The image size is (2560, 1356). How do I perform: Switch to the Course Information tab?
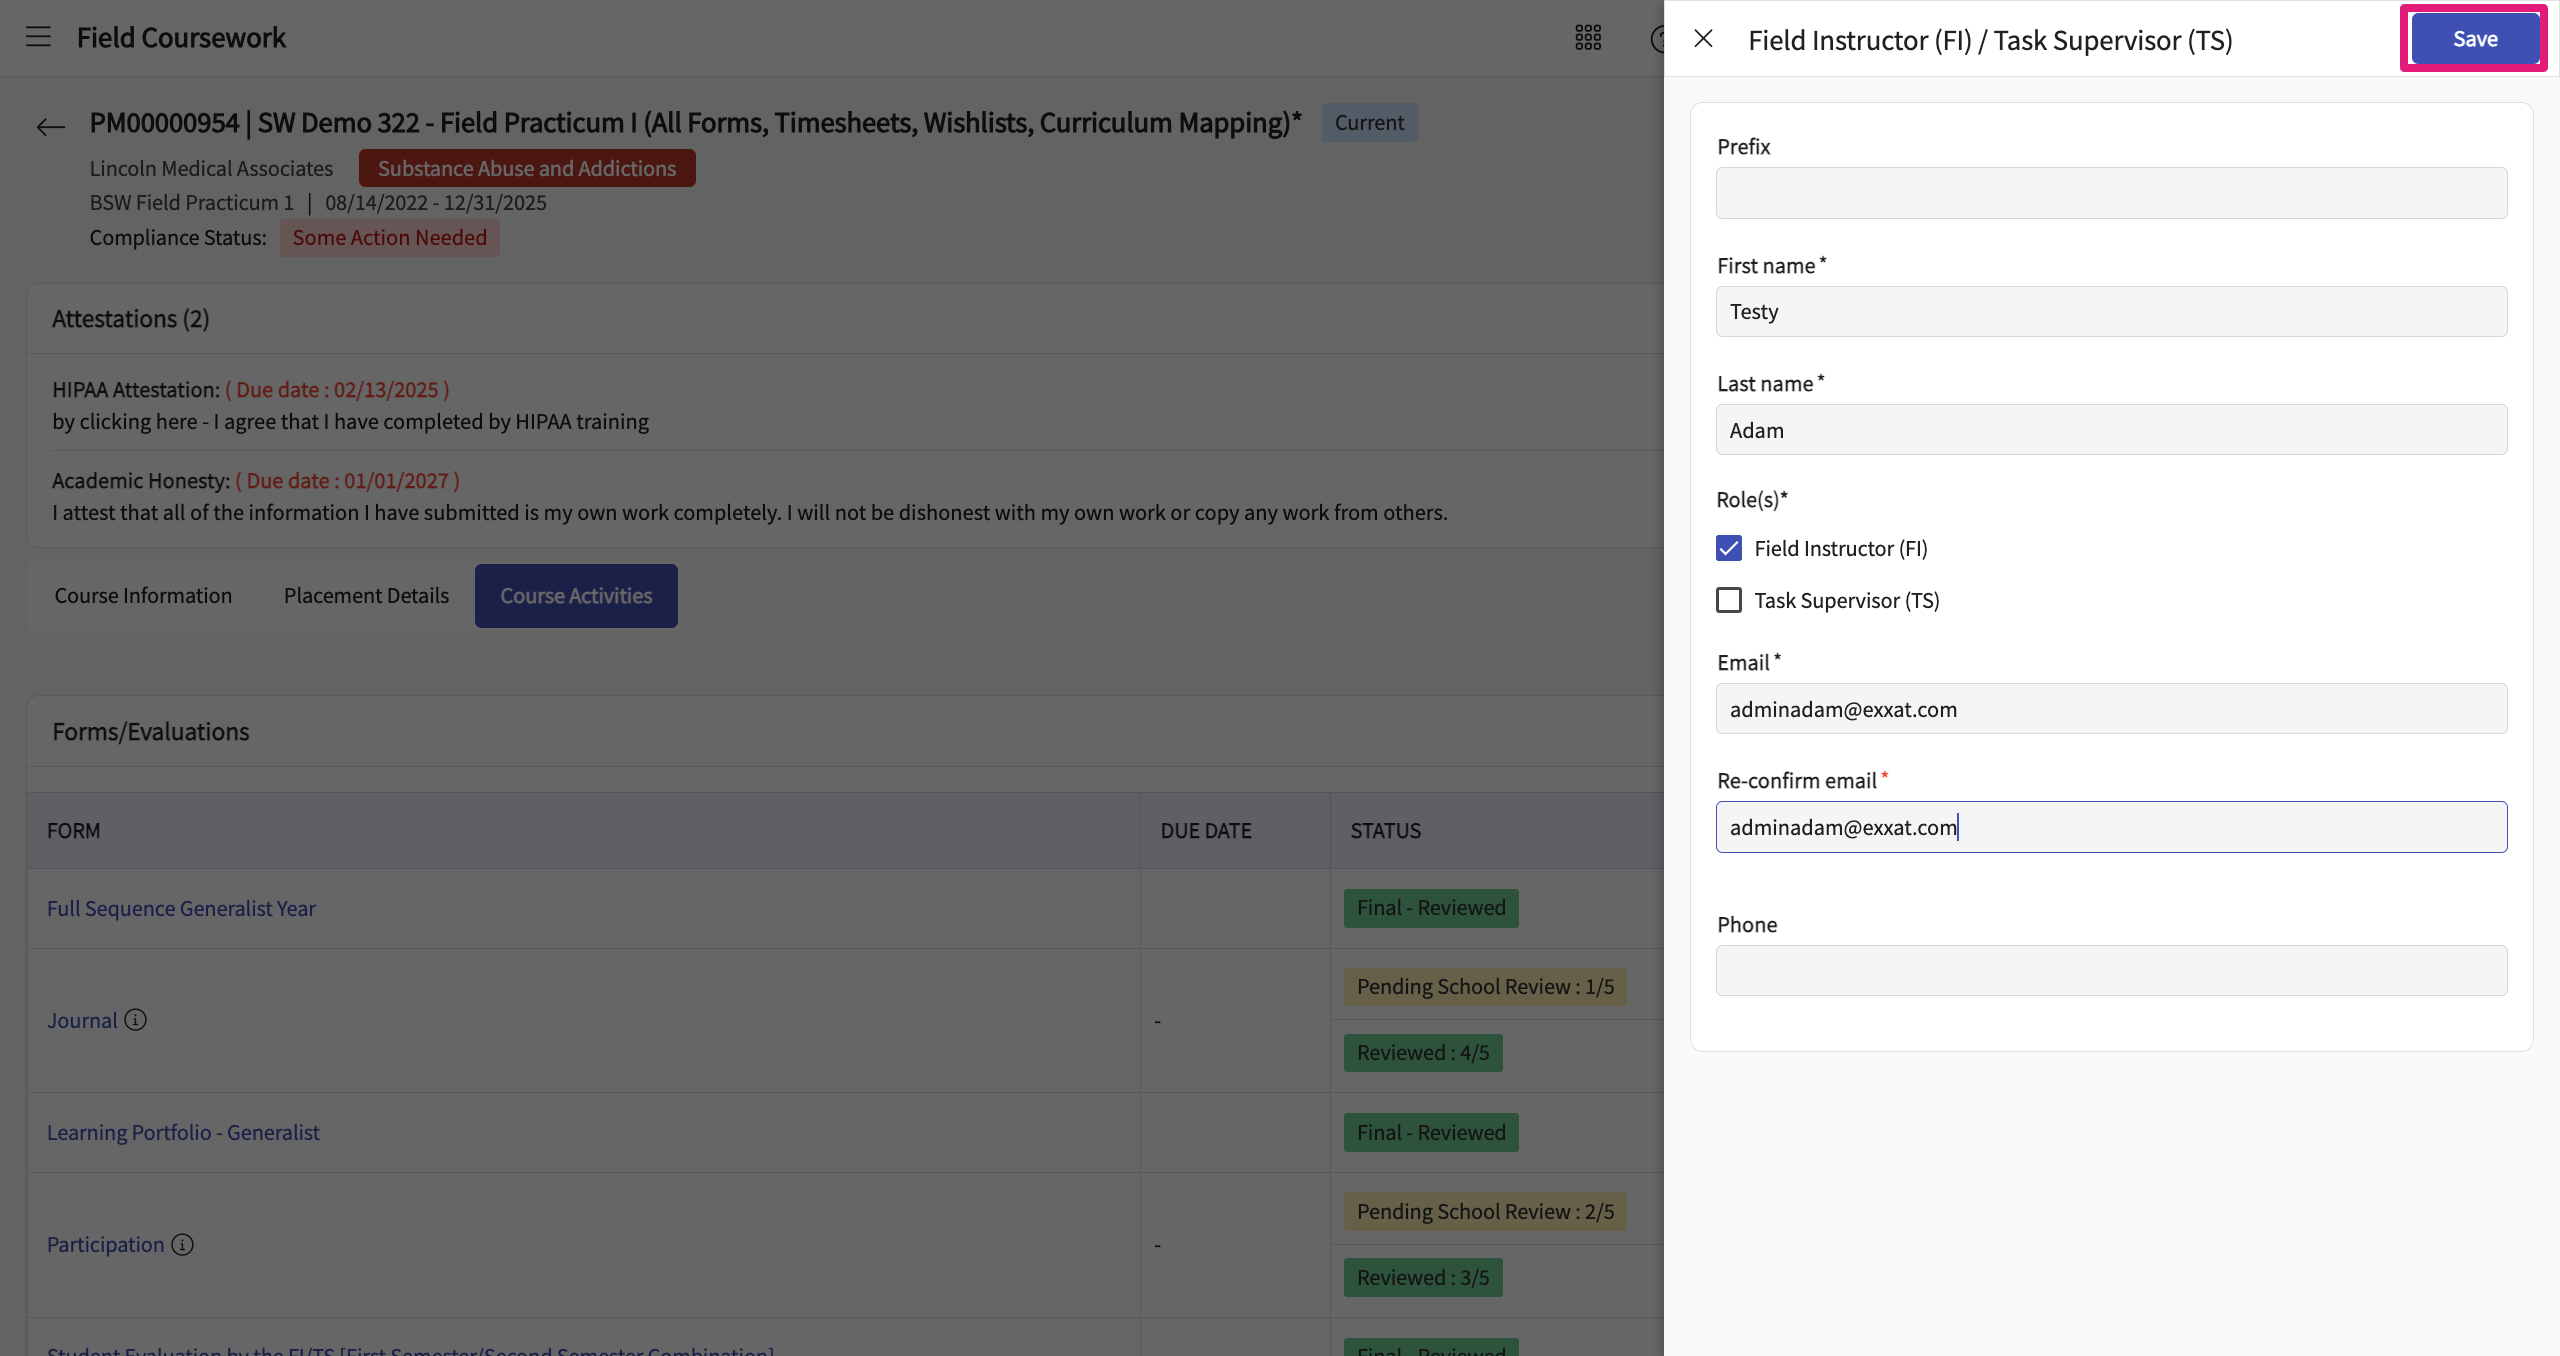[x=143, y=596]
